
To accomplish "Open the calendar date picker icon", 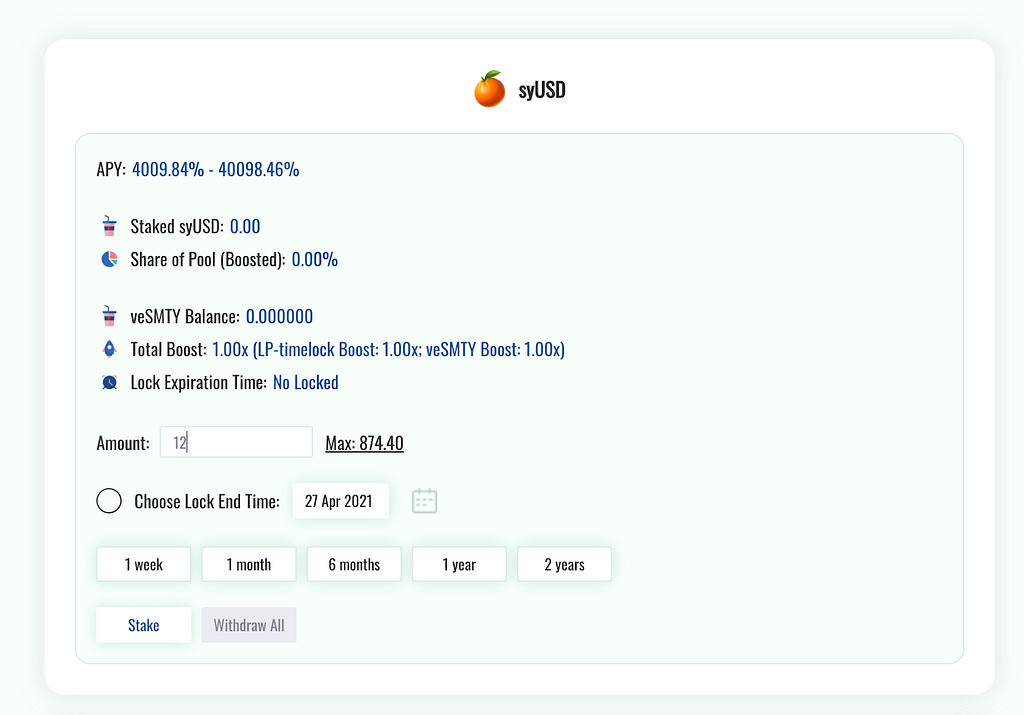I will pos(424,501).
